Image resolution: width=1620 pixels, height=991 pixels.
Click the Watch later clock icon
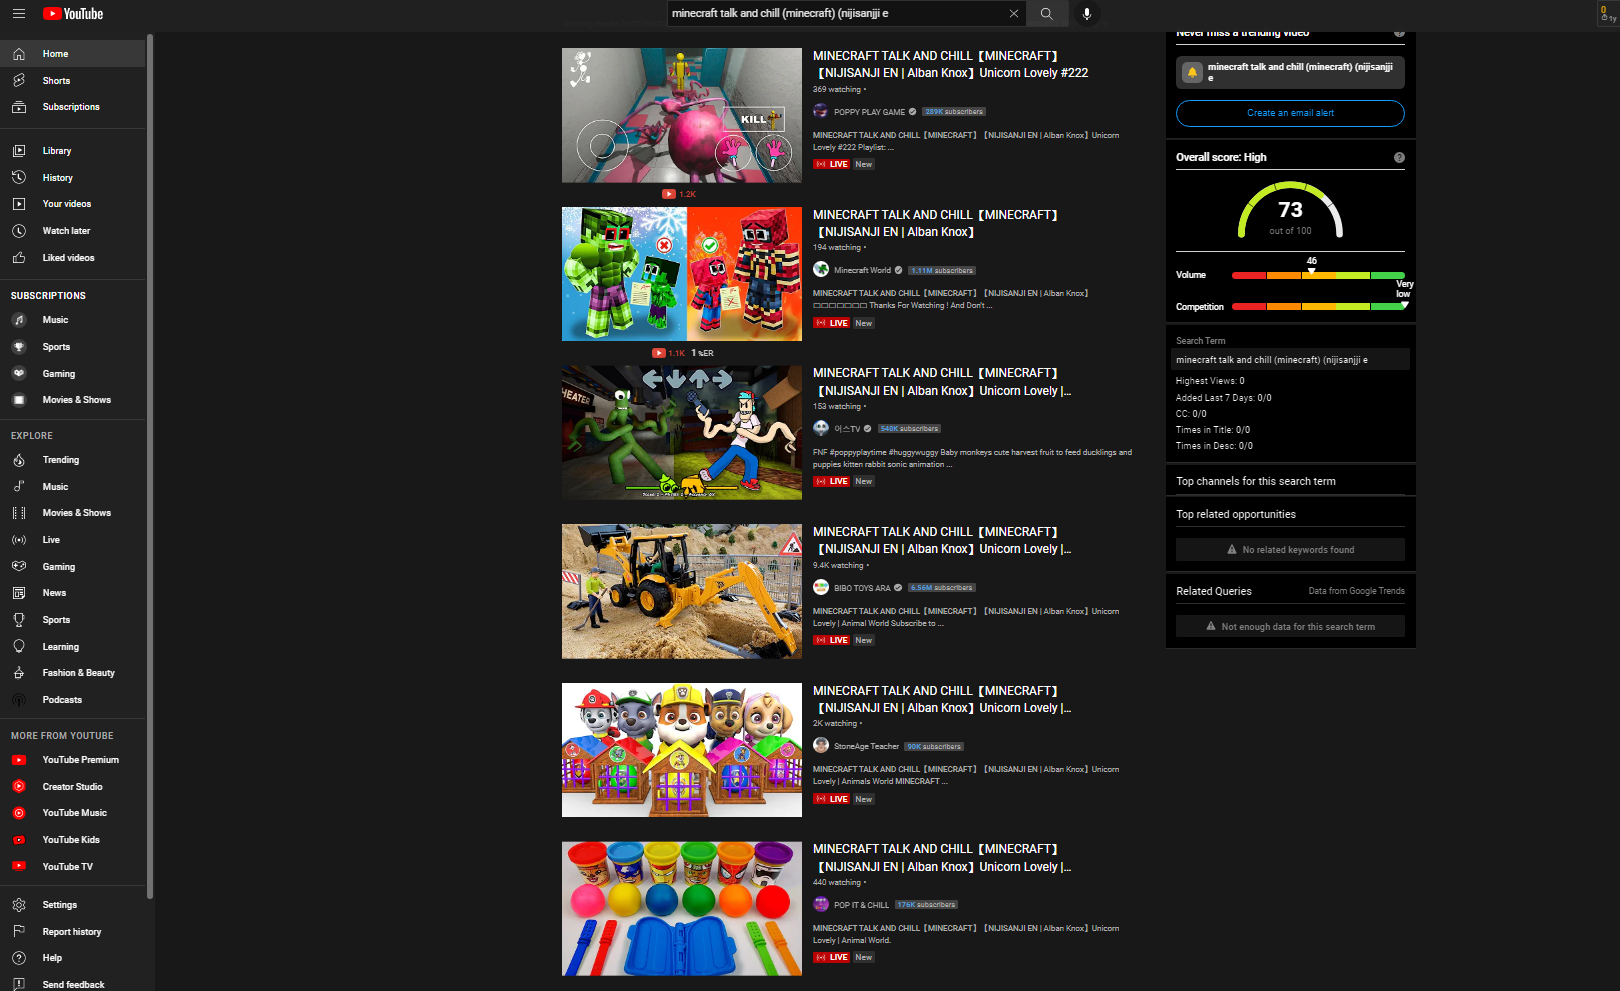pyautogui.click(x=19, y=231)
